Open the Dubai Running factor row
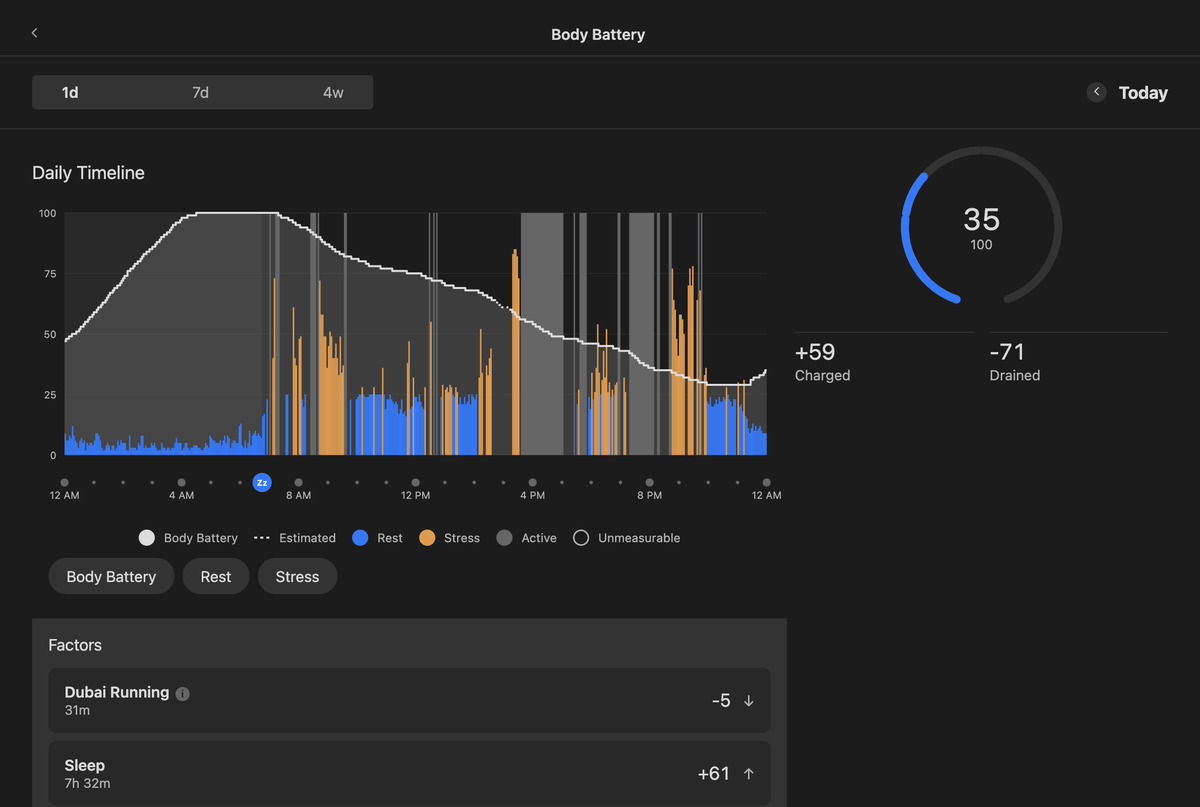Viewport: 1200px width, 807px height. tap(410, 701)
